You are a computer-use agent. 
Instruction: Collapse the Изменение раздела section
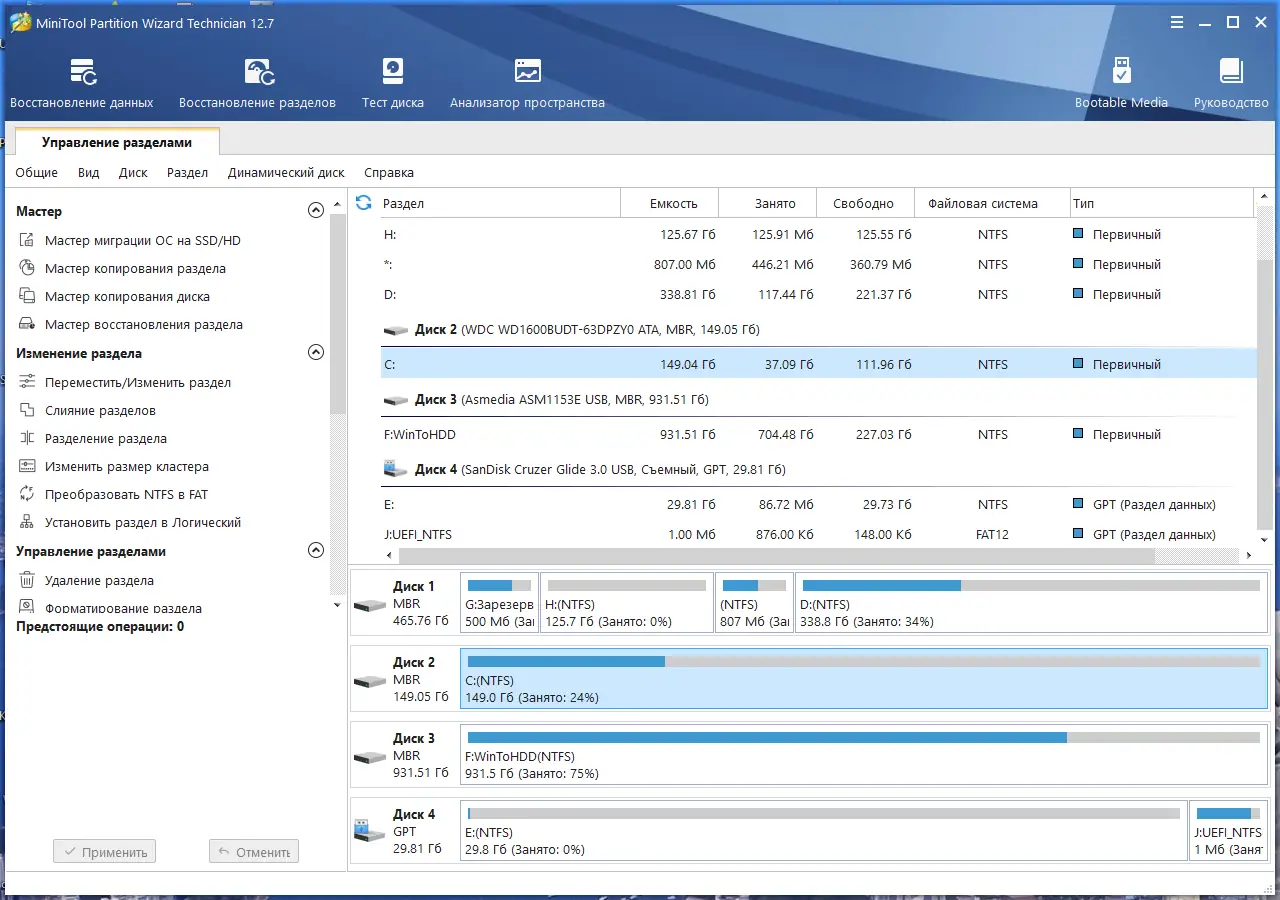tap(316, 353)
